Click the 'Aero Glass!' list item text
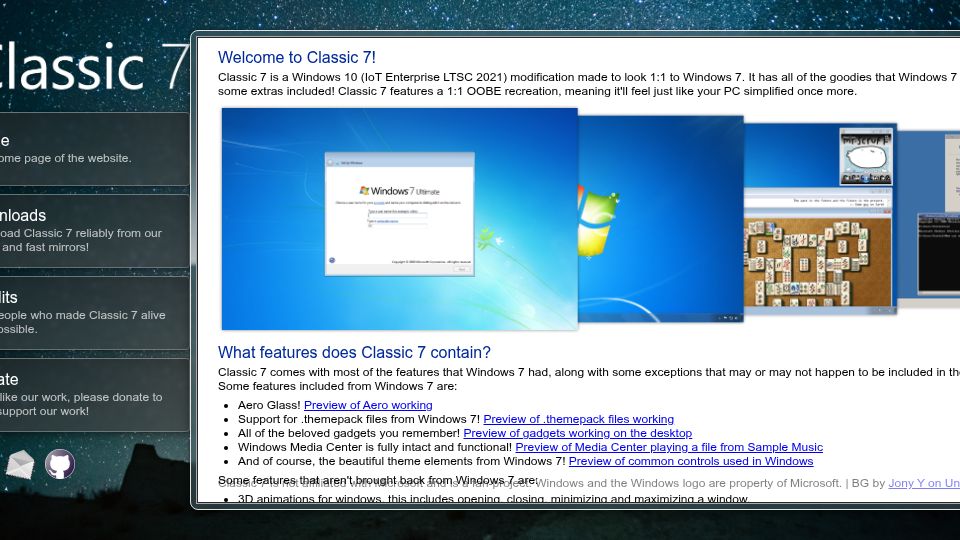960x540 pixels. pos(269,405)
